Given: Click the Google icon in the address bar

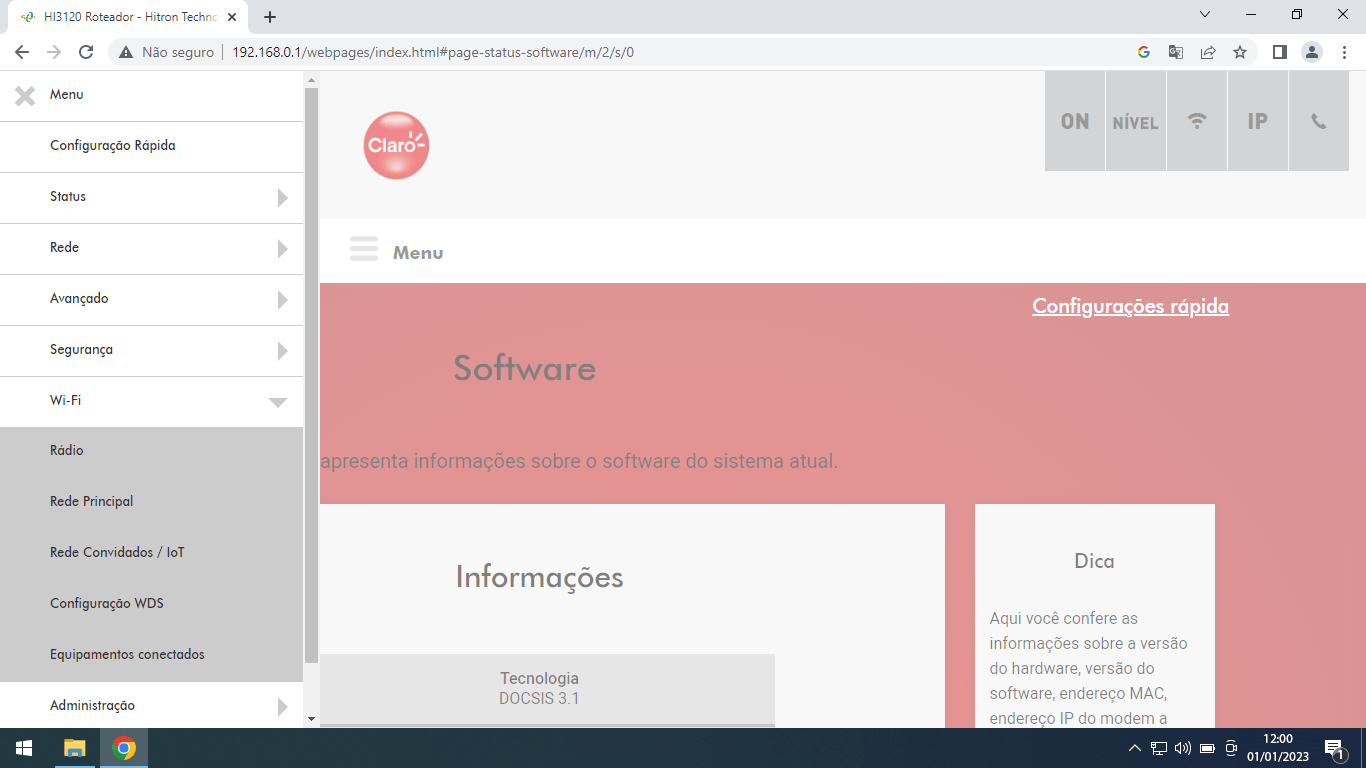Looking at the screenshot, I should pos(1144,52).
